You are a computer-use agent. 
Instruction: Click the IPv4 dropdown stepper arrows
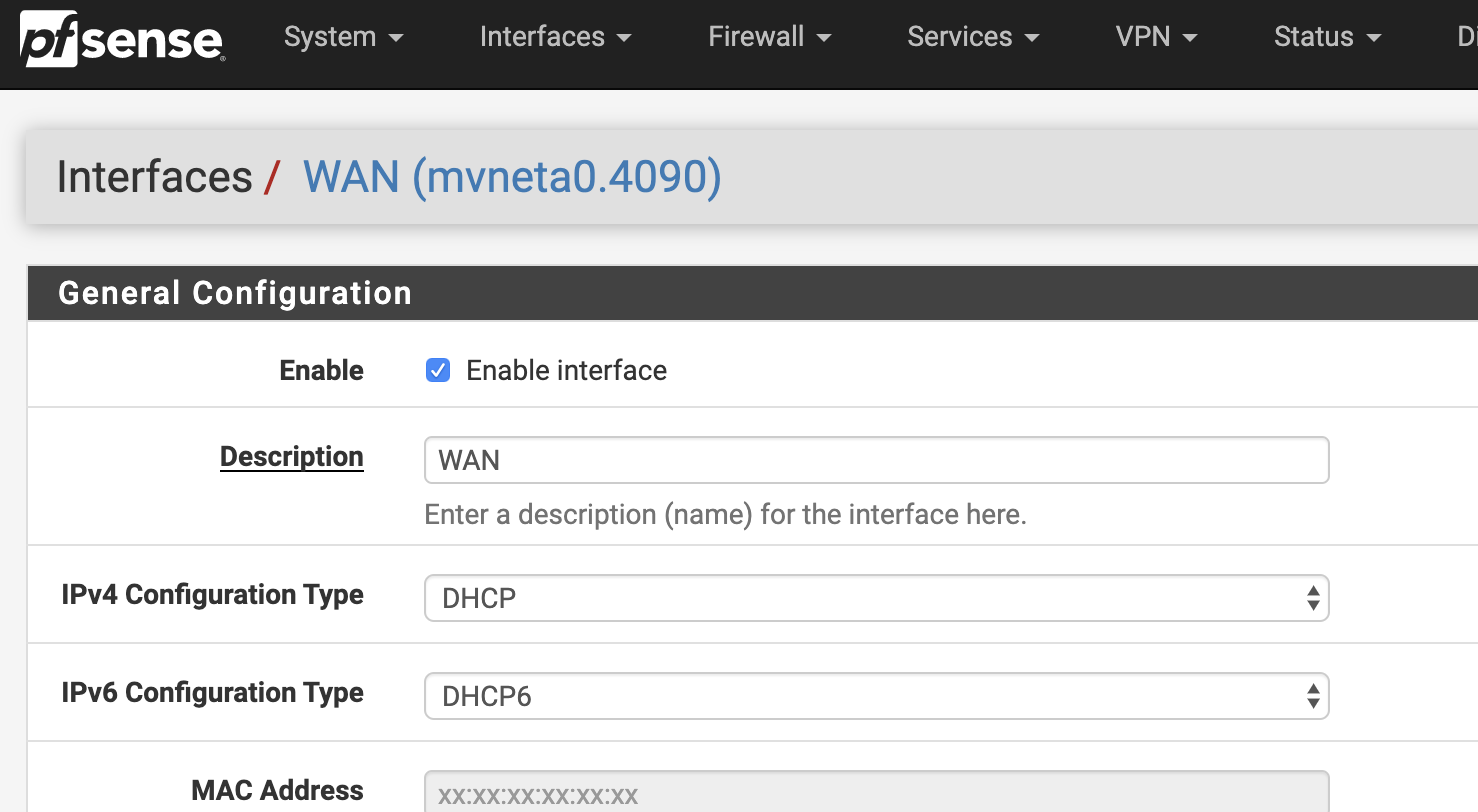1311,597
